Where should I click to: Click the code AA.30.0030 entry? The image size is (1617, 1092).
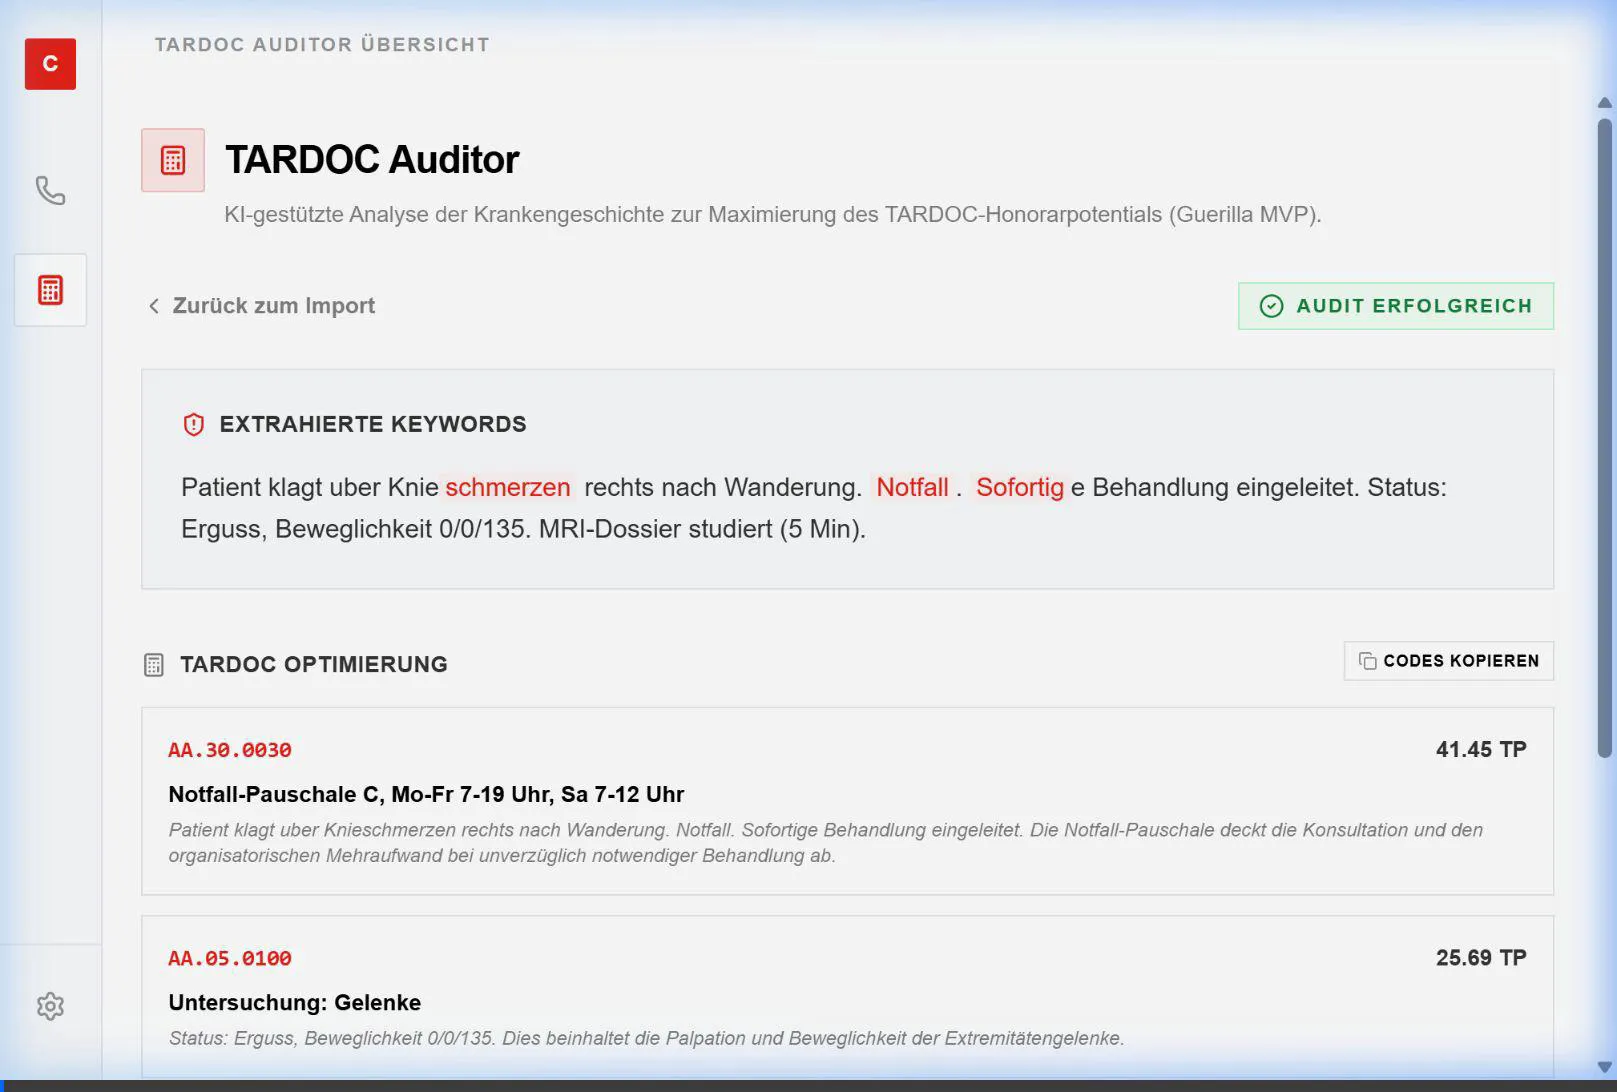click(229, 749)
